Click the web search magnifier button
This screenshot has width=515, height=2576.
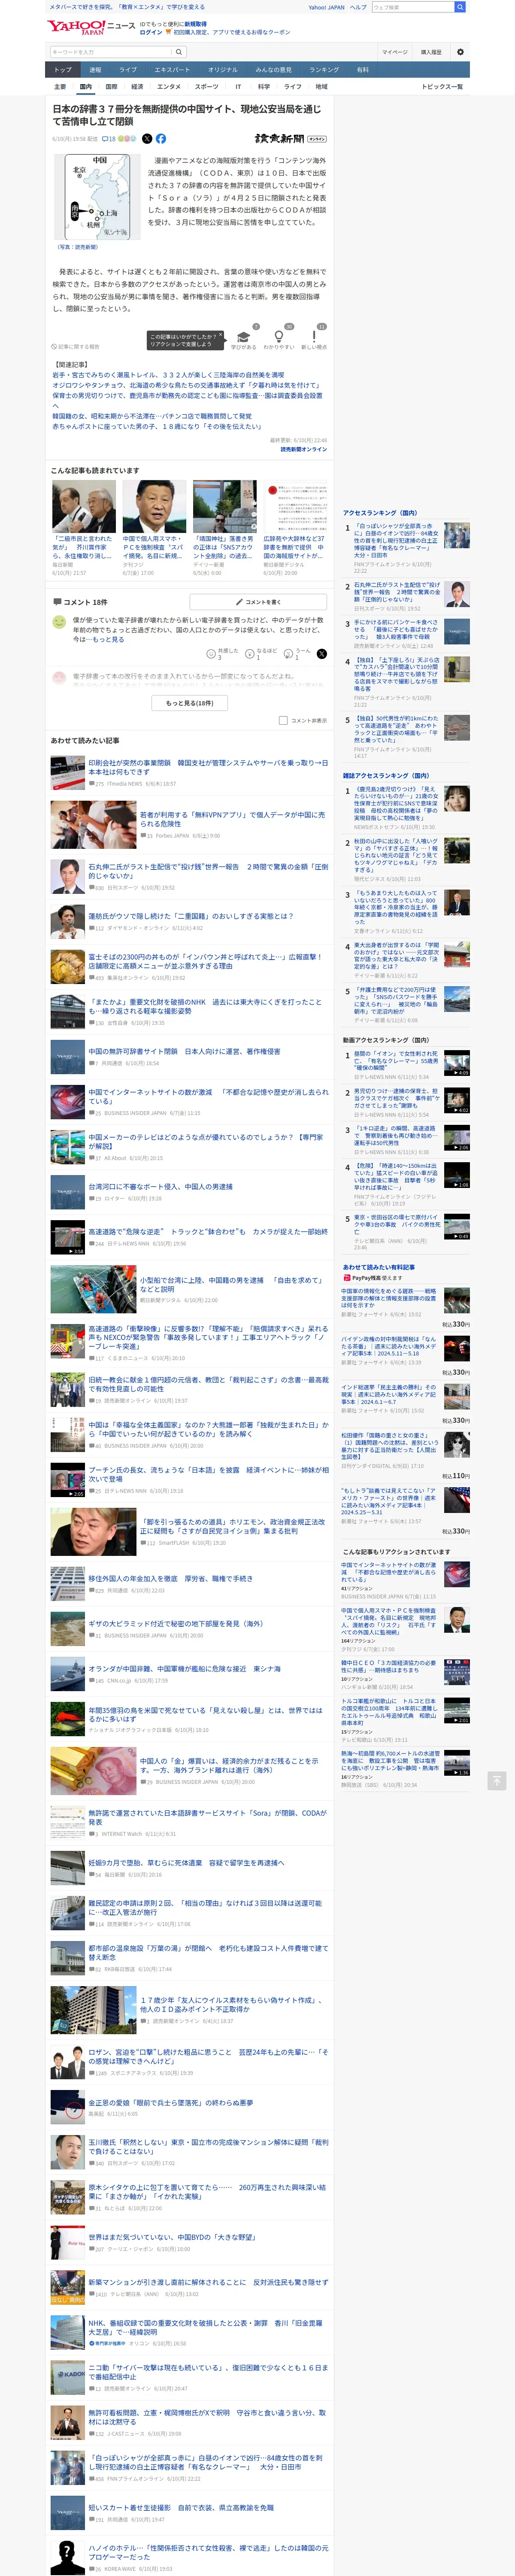[x=460, y=7]
